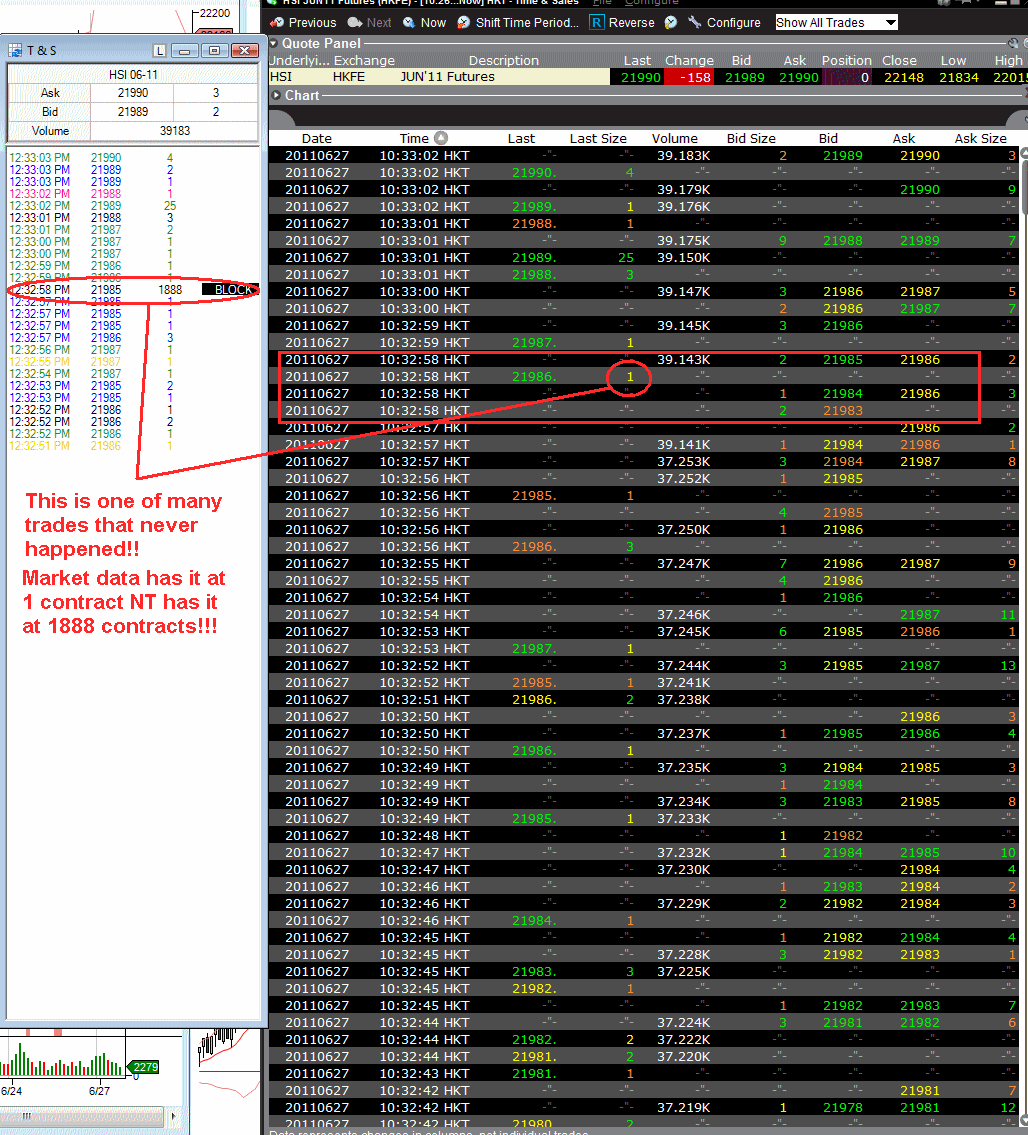The image size is (1028, 1135).
Task: Click the green 2279 volume label on chart
Action: (145, 1067)
